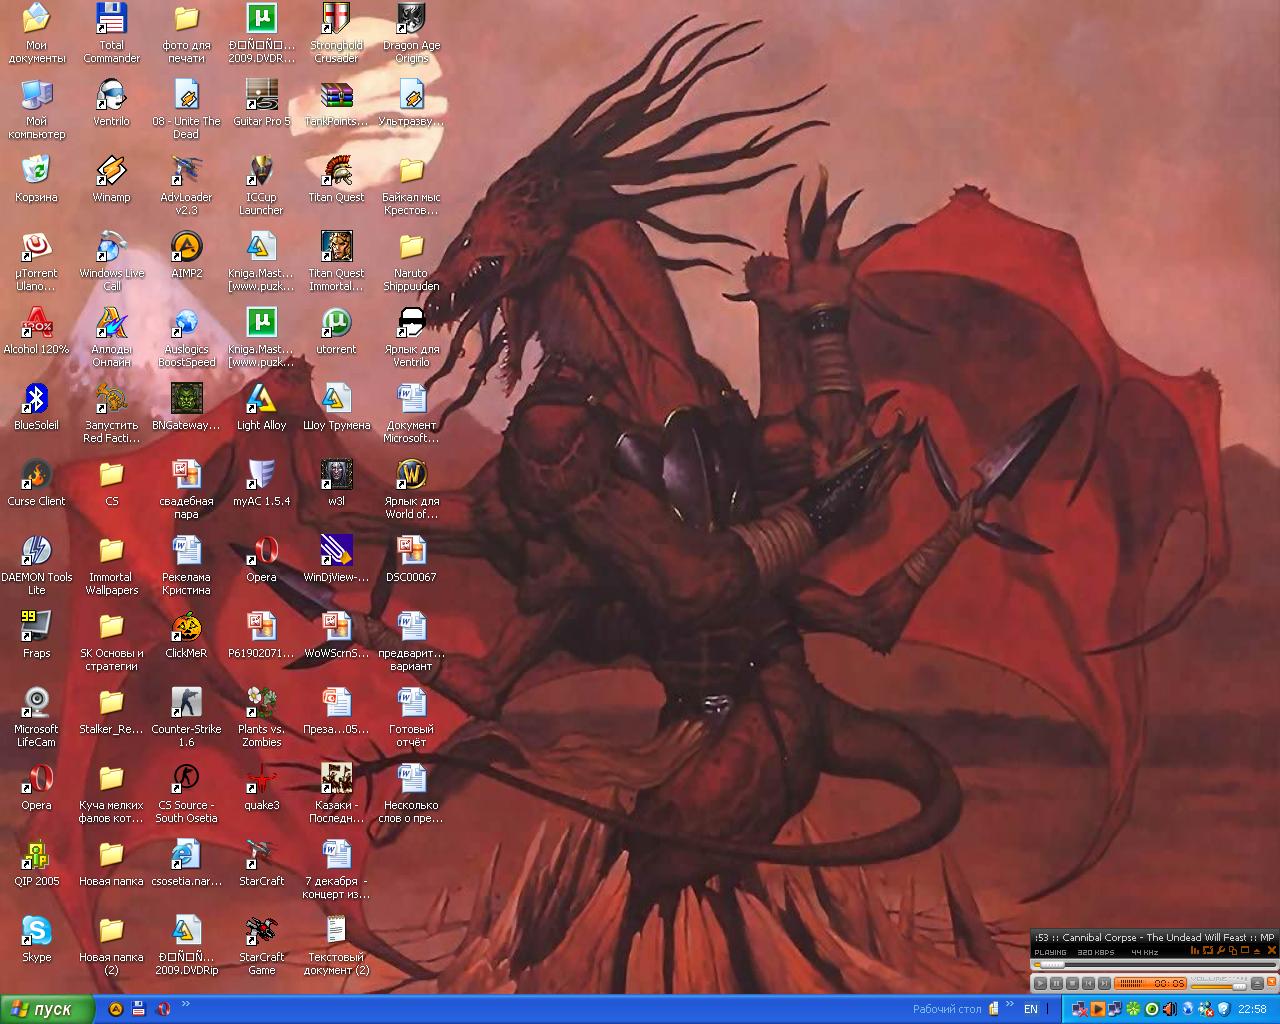Open the Dragon Age Origins shortcut

(x=410, y=20)
